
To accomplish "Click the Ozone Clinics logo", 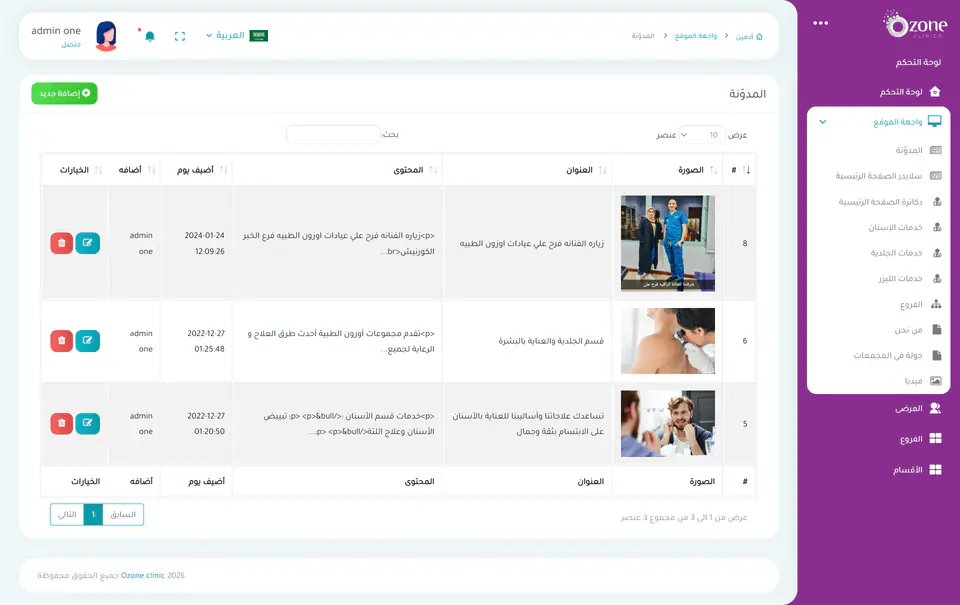I will point(915,24).
